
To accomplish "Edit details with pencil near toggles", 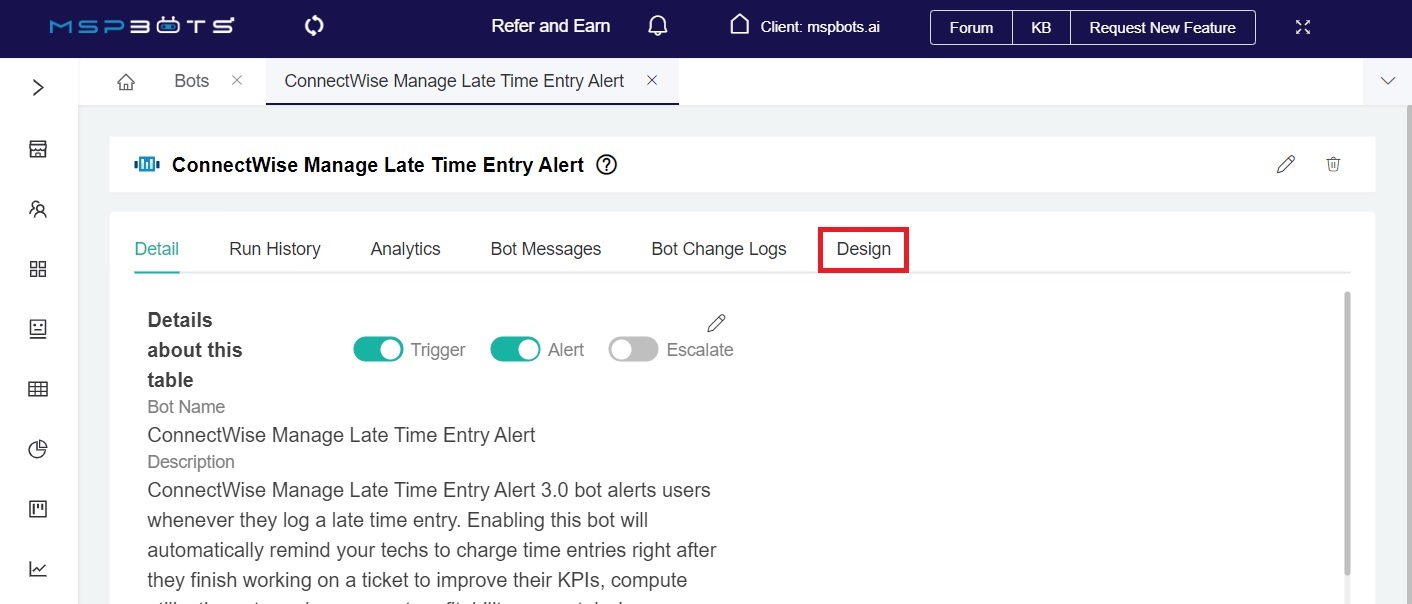I will [x=716, y=322].
